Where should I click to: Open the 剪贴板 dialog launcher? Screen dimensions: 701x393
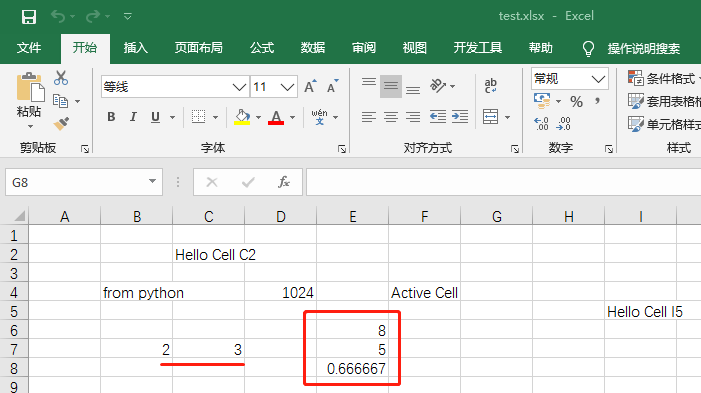[x=85, y=149]
